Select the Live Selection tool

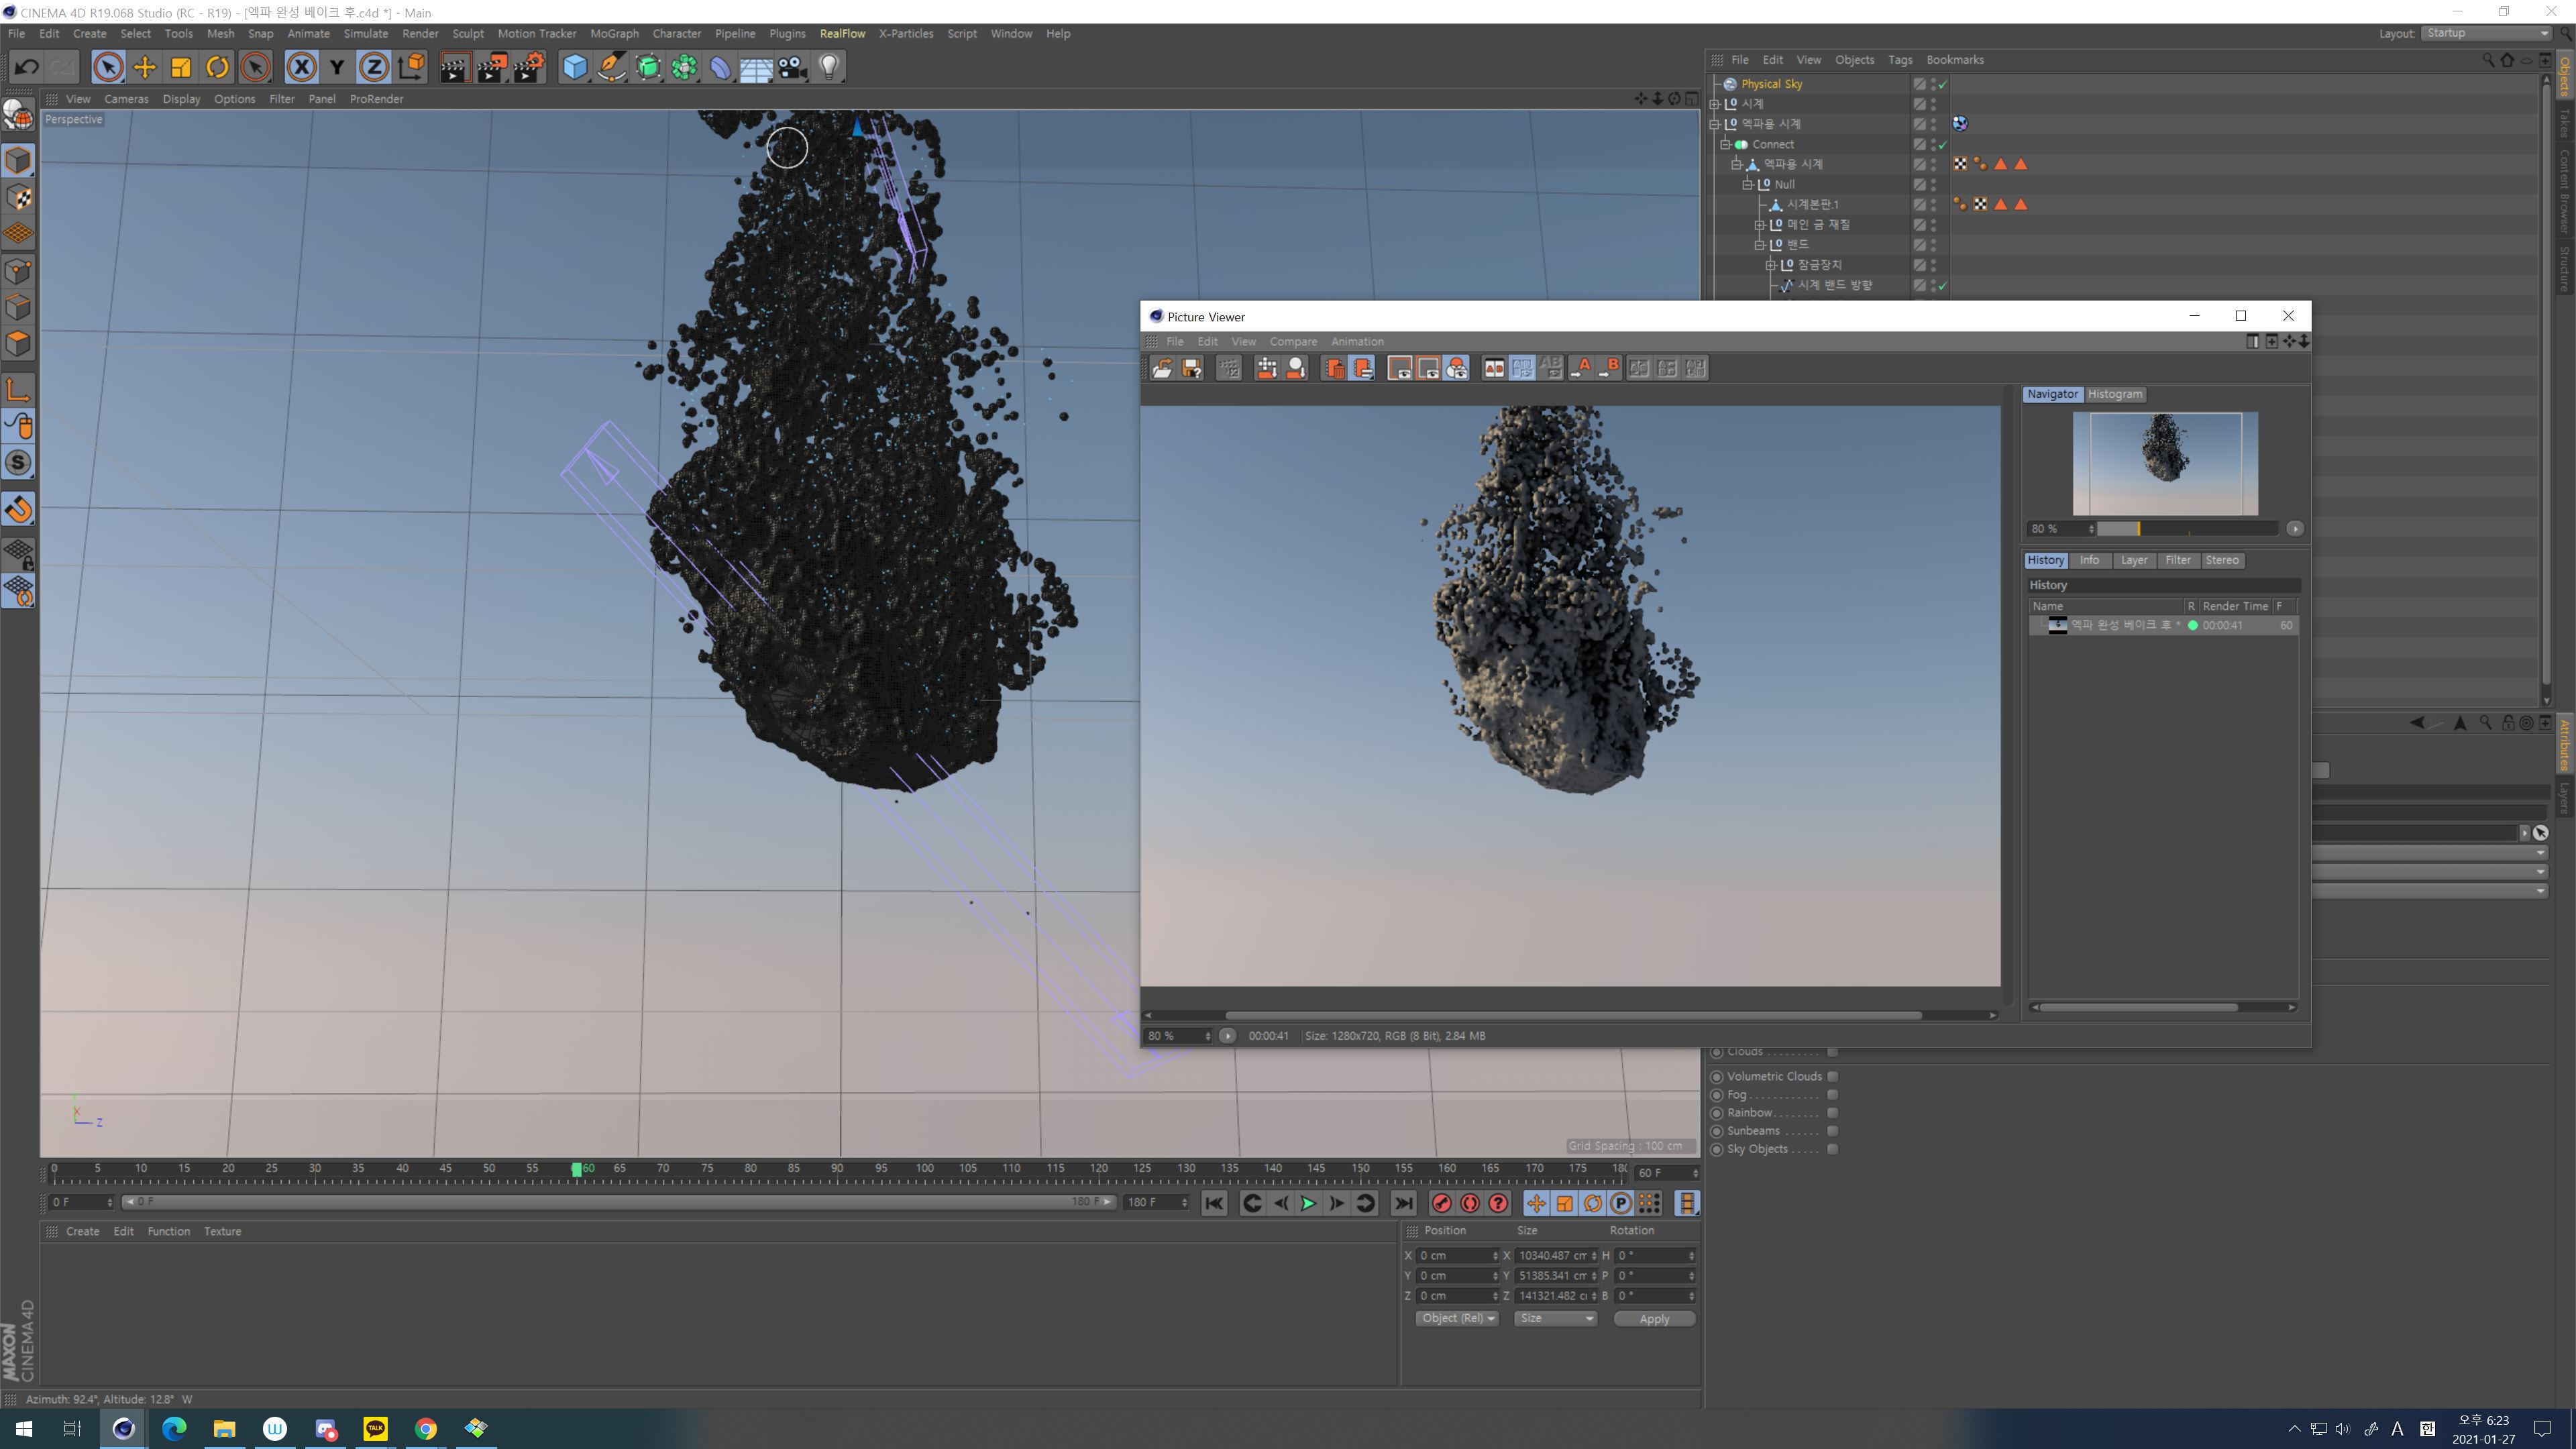tap(108, 67)
